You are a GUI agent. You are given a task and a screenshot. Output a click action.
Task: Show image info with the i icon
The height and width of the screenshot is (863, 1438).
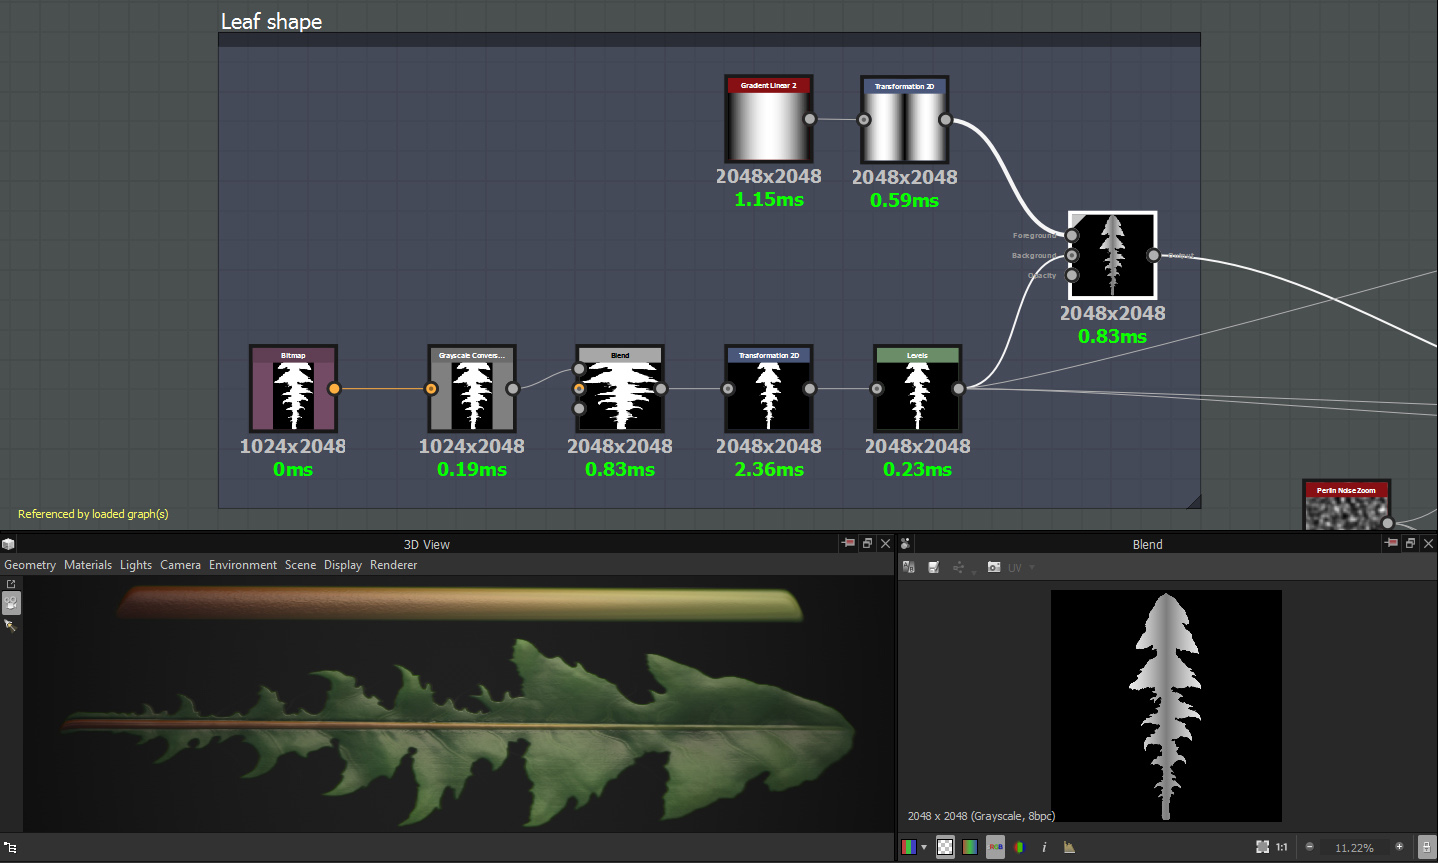(1044, 847)
